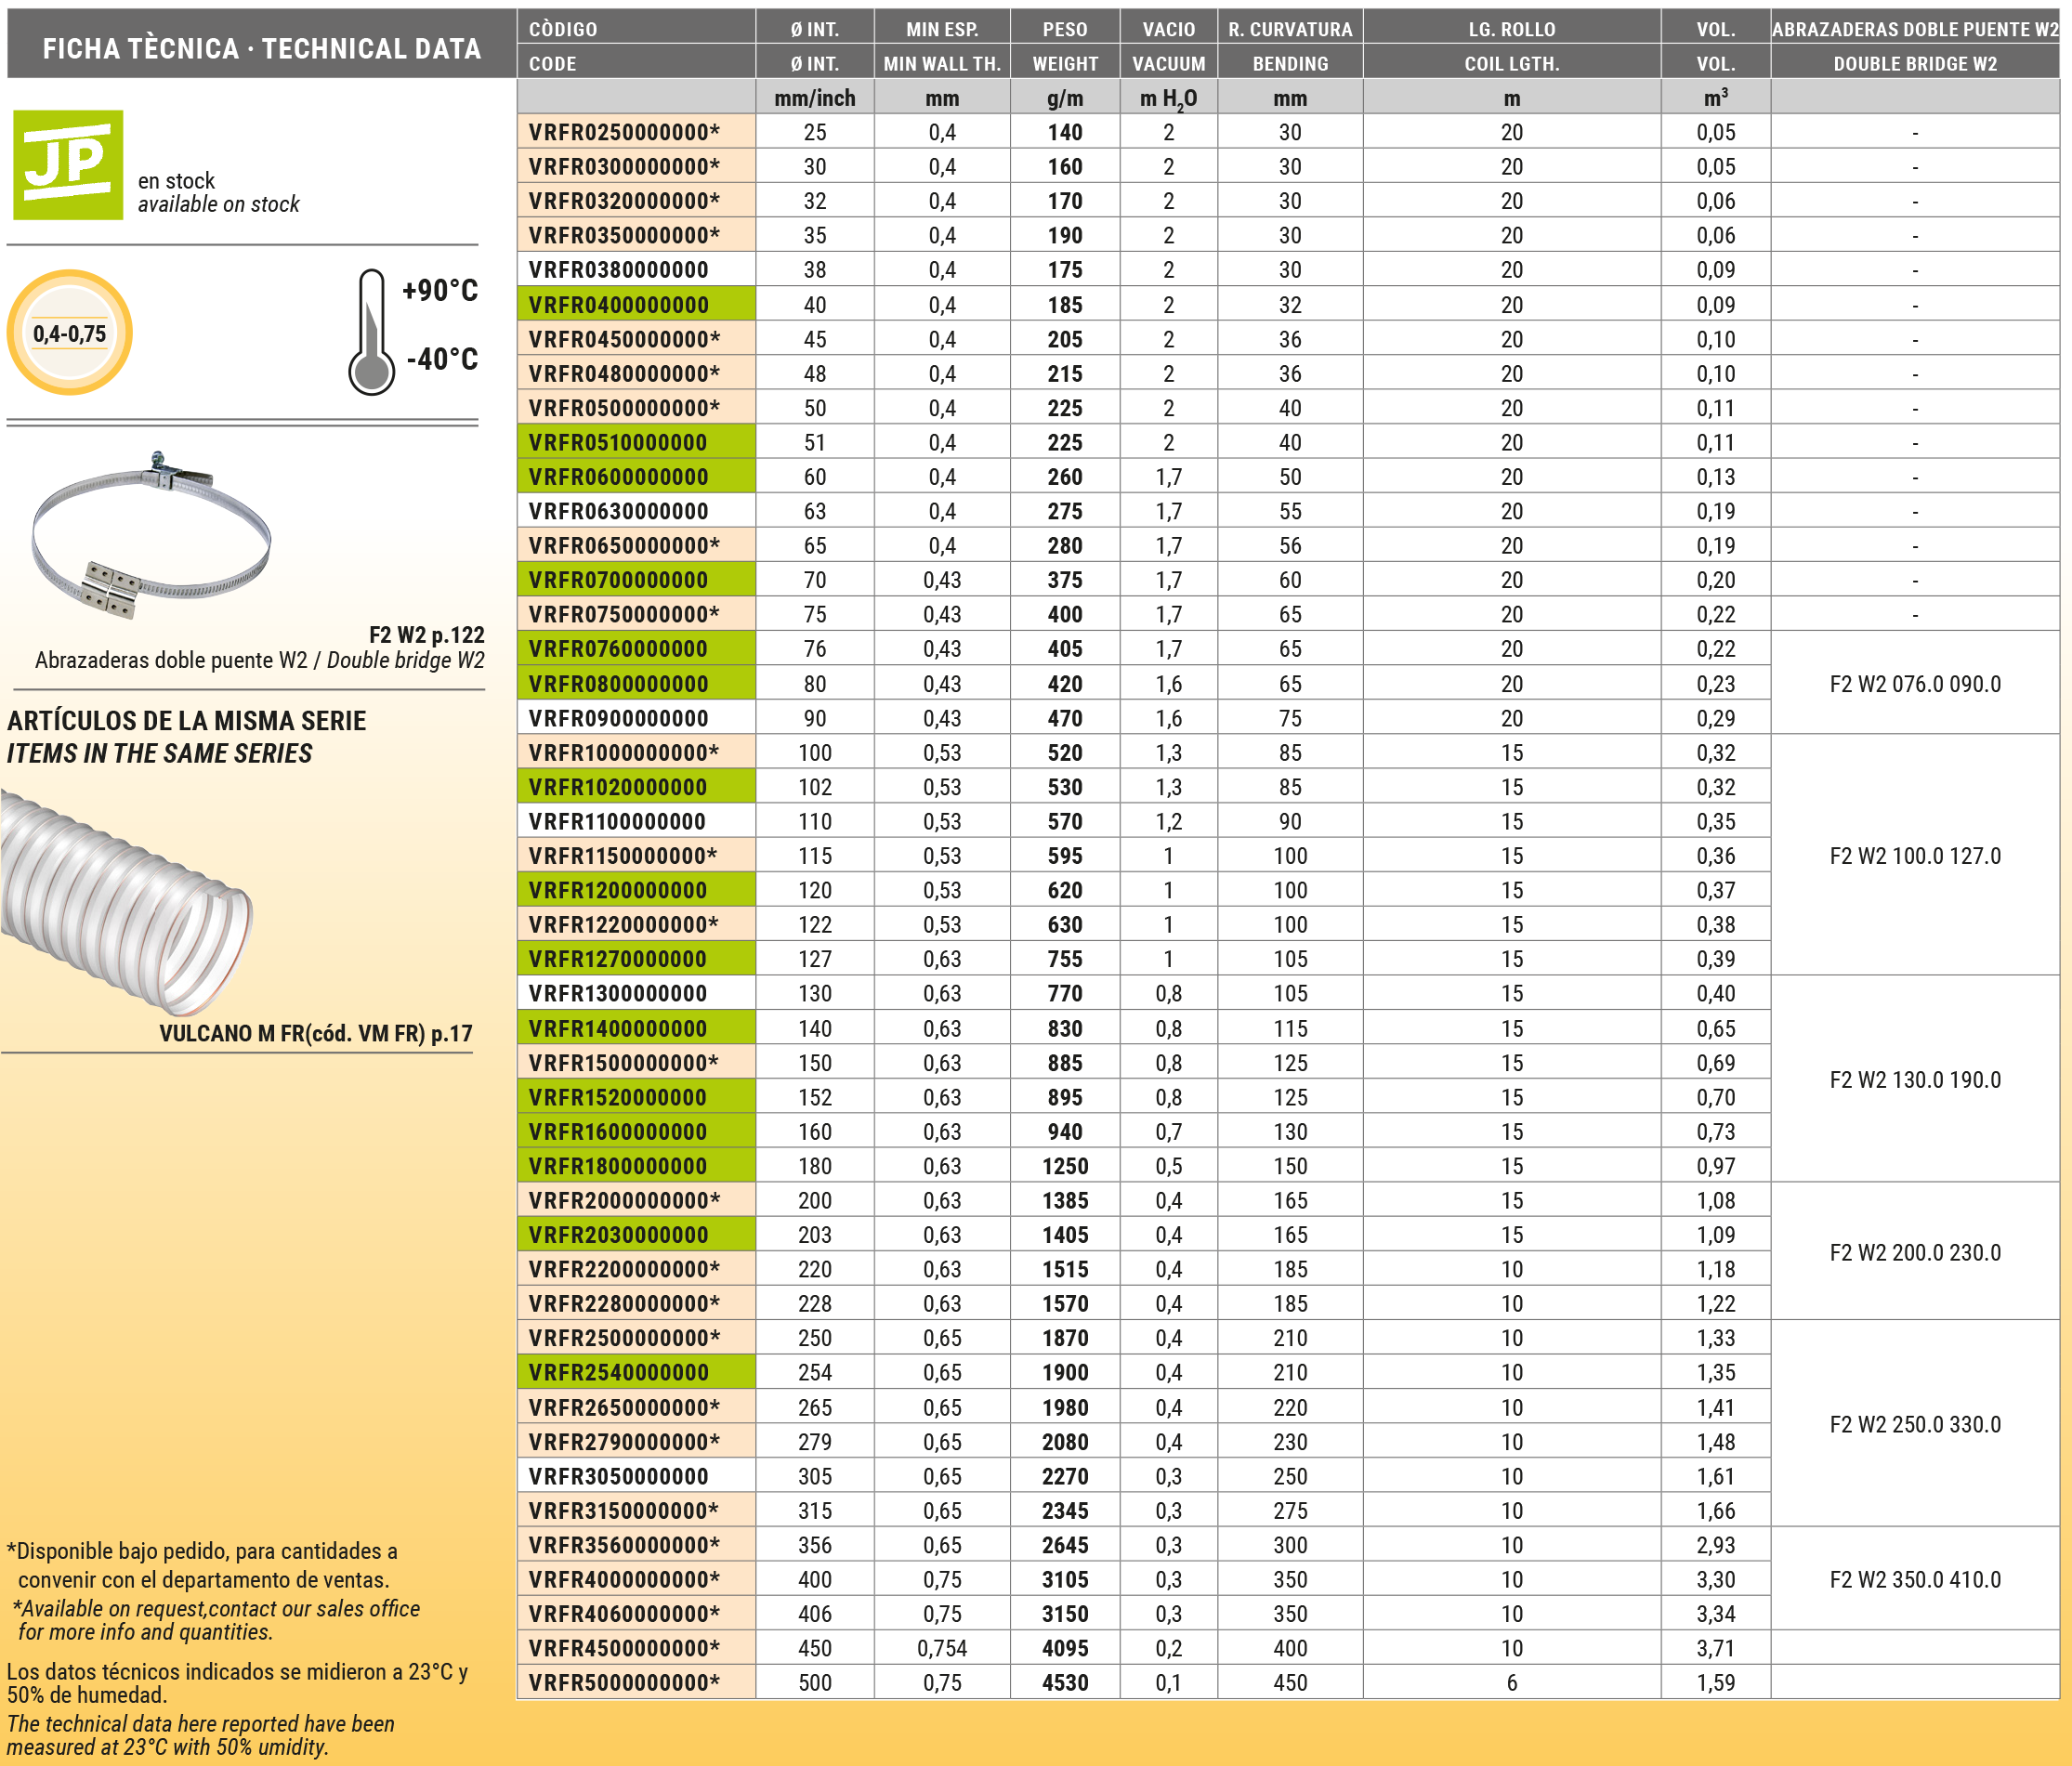Click the R. CURVATURA BENDING header
The width and height of the screenshot is (2072, 1766).
click(1290, 46)
